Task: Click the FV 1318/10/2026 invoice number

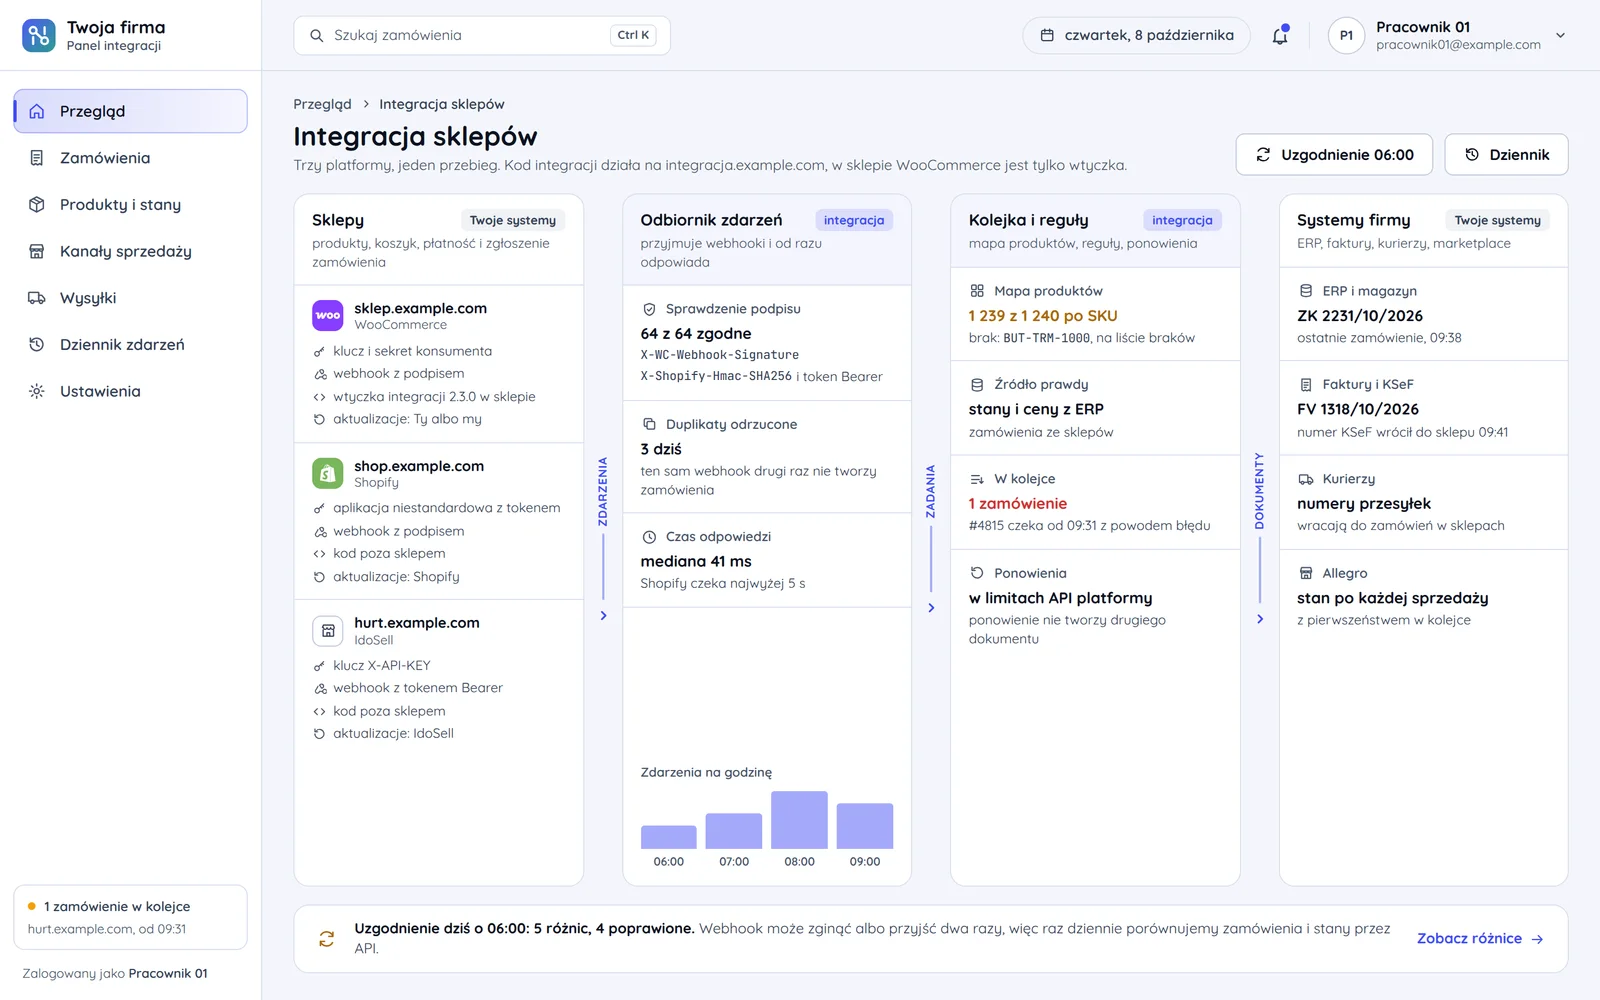Action: point(1358,409)
